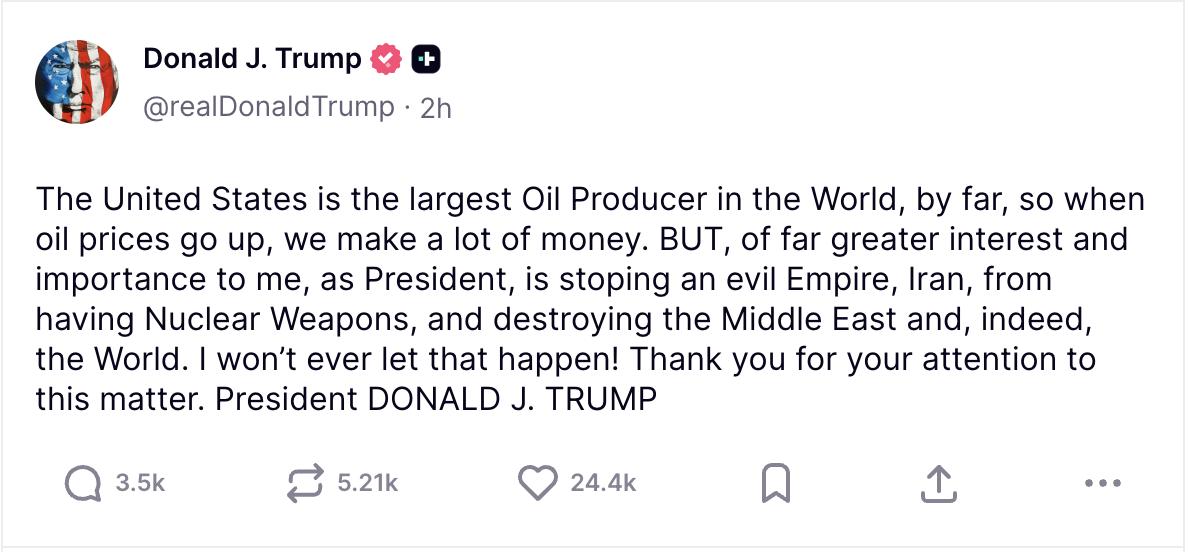1190x552 pixels.
Task: Click the "DONALD J. TRUMP" signature text
Action: click(x=512, y=399)
